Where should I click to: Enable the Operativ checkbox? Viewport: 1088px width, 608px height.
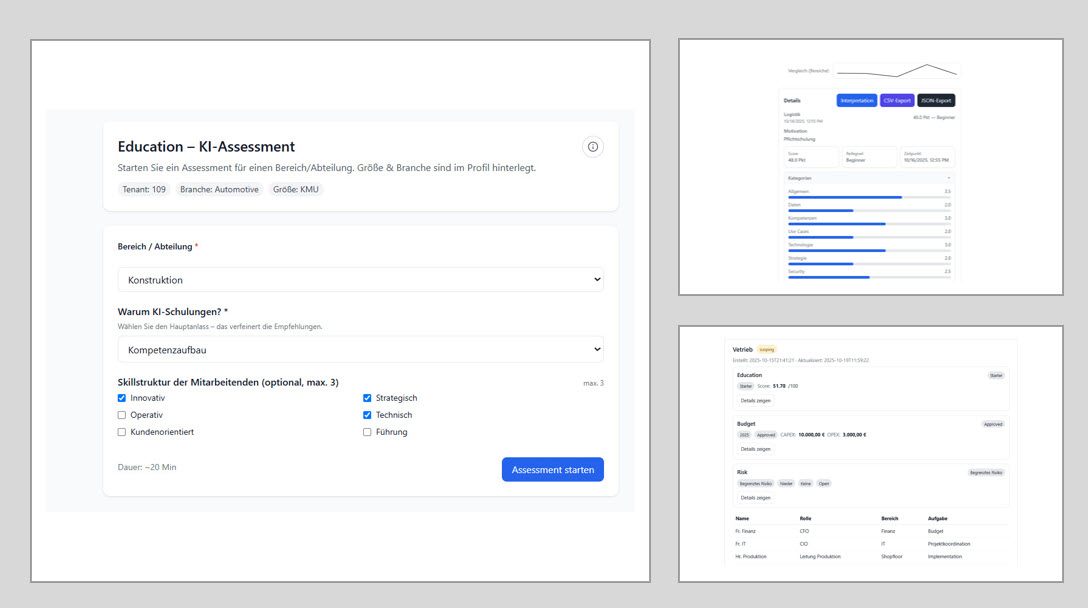[x=122, y=415]
